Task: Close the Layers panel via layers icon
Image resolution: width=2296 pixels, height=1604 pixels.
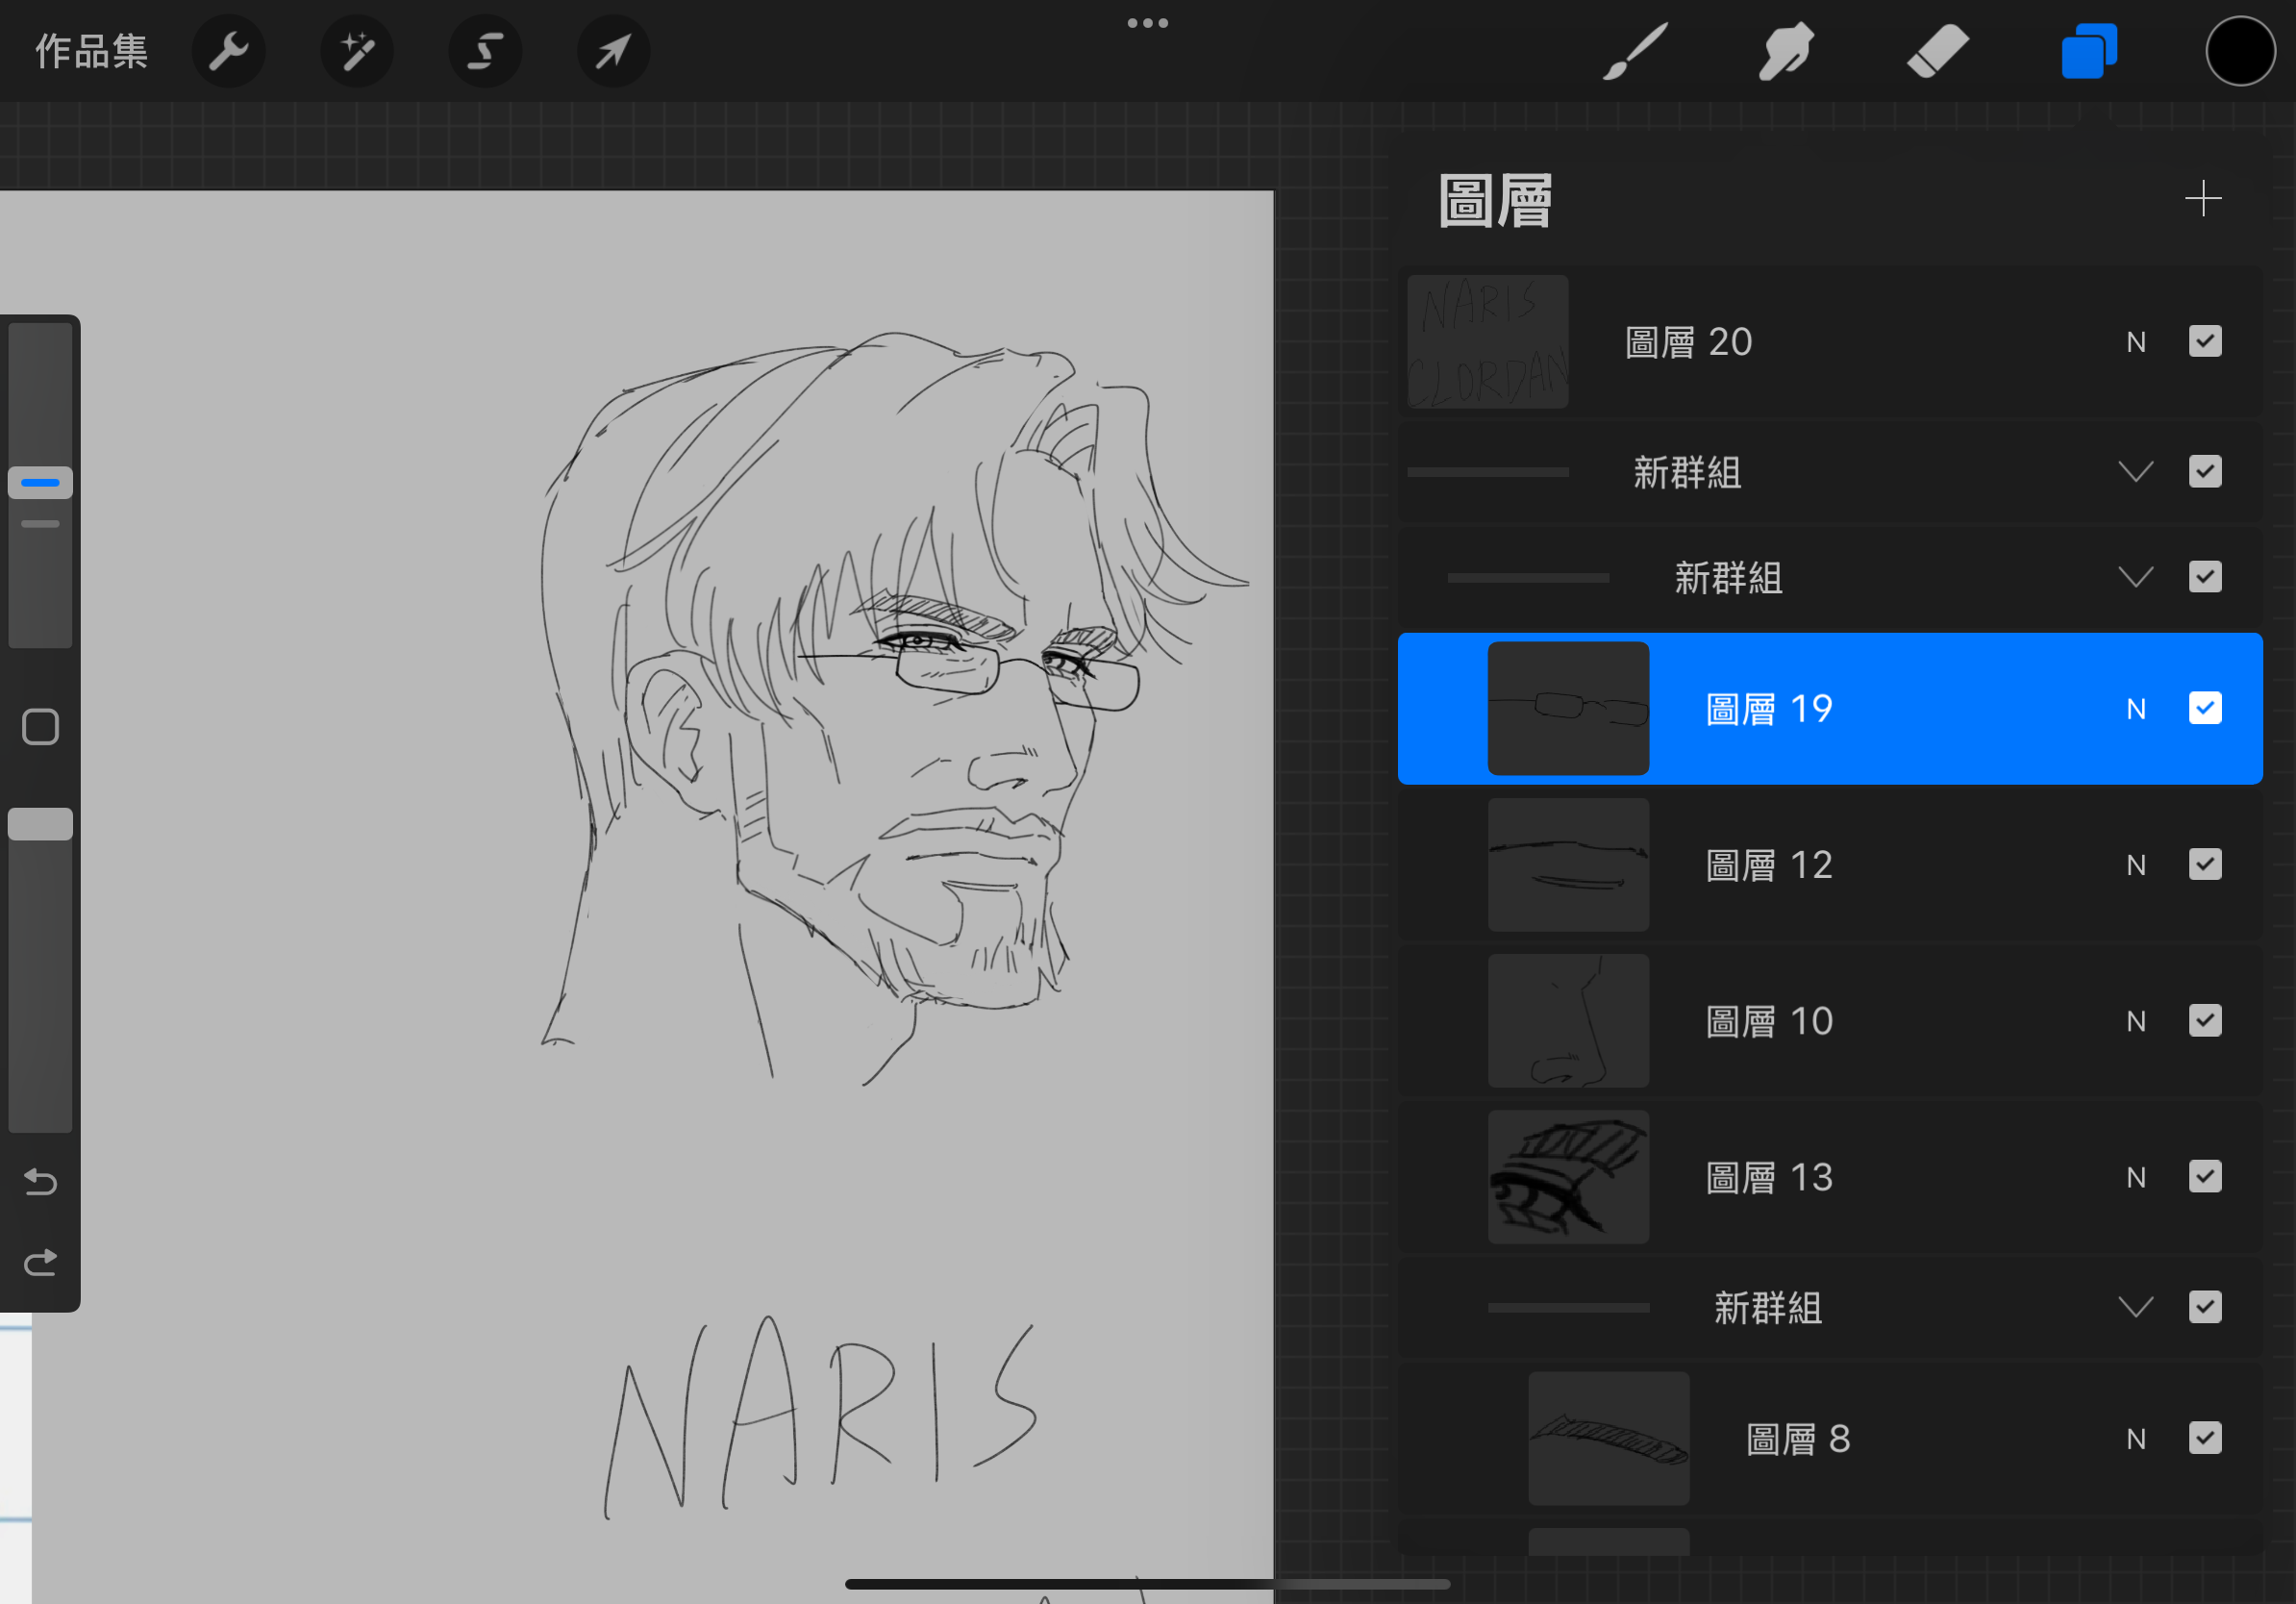Action: click(2088, 51)
